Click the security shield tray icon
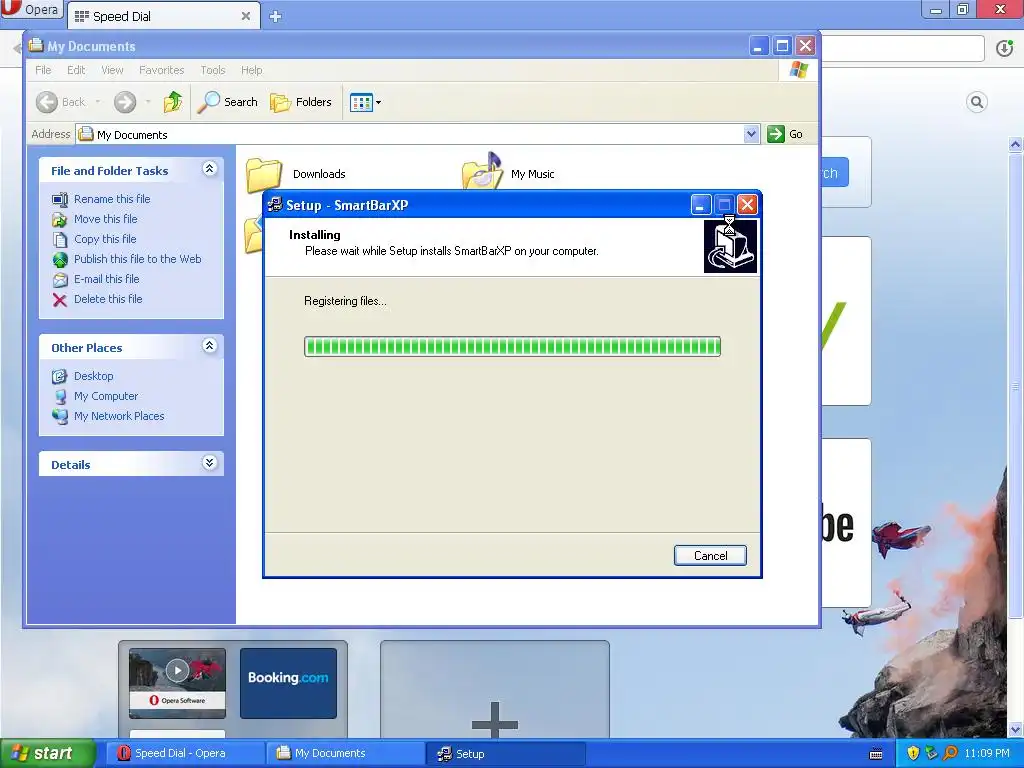The image size is (1024, 768). tap(913, 754)
